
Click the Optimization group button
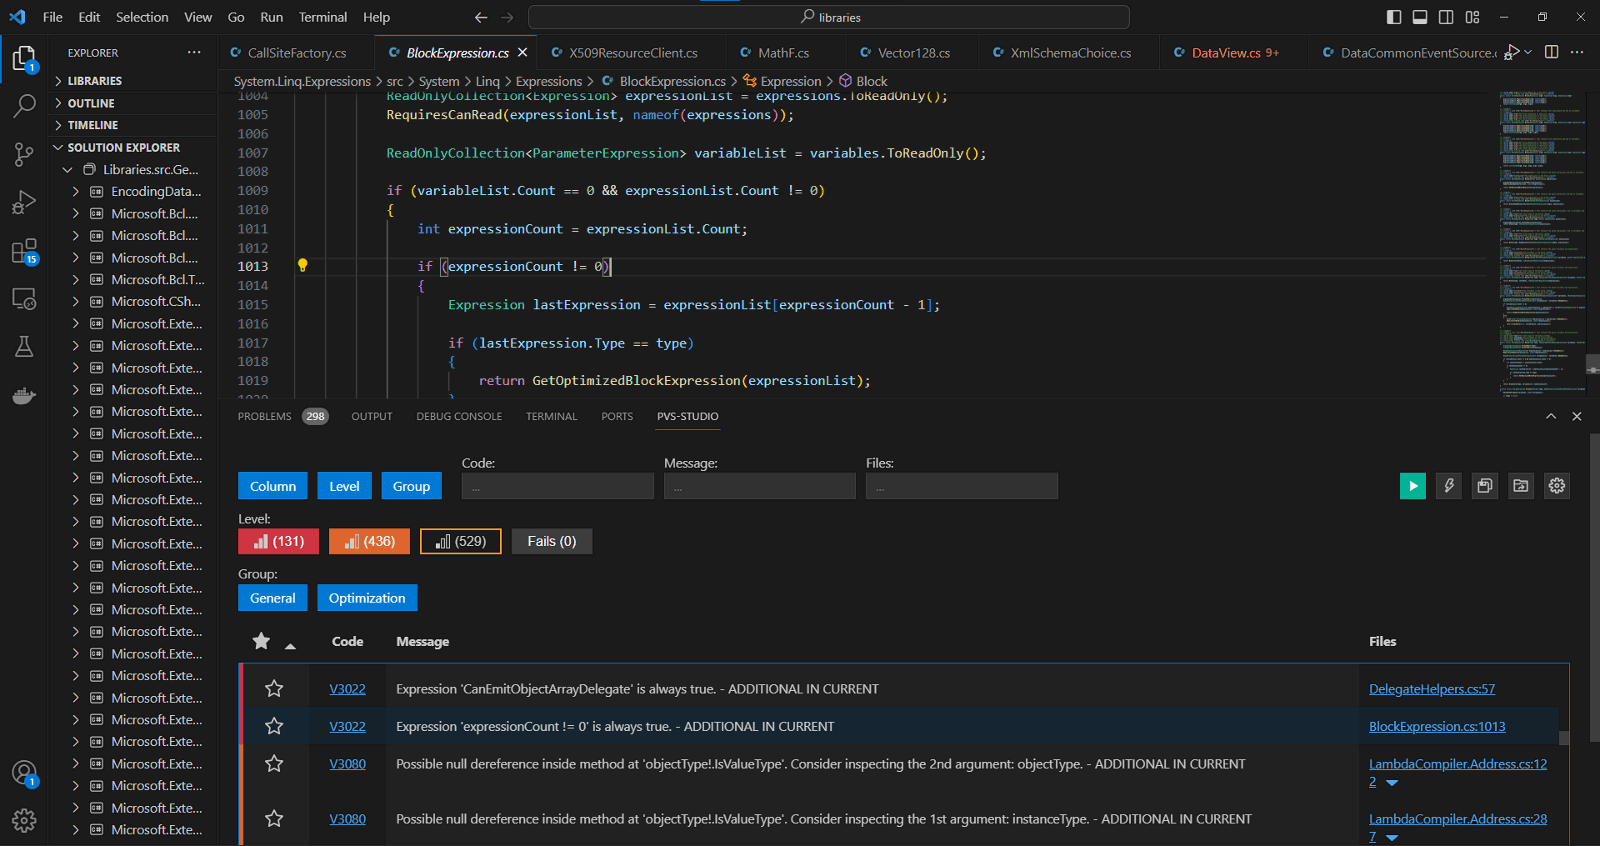point(367,598)
